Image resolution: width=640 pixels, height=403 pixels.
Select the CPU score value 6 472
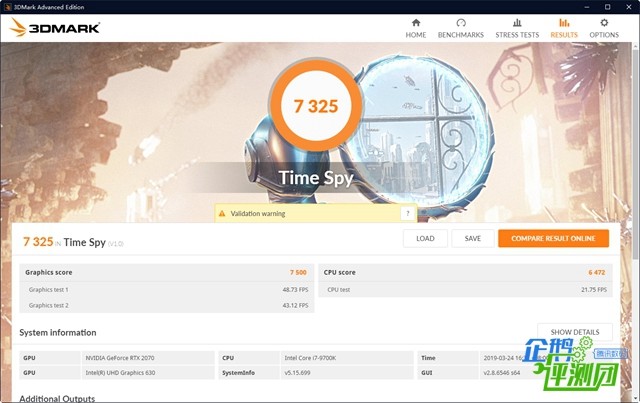pos(597,272)
